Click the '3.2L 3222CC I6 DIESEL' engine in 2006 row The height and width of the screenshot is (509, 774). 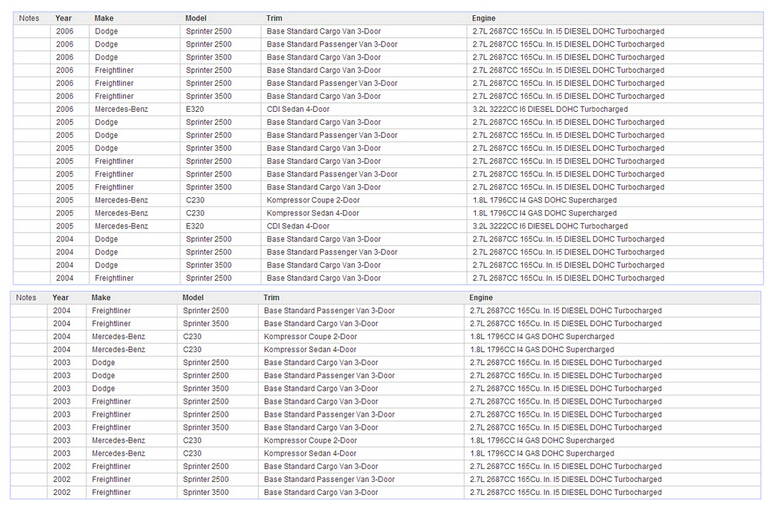pyautogui.click(x=550, y=109)
